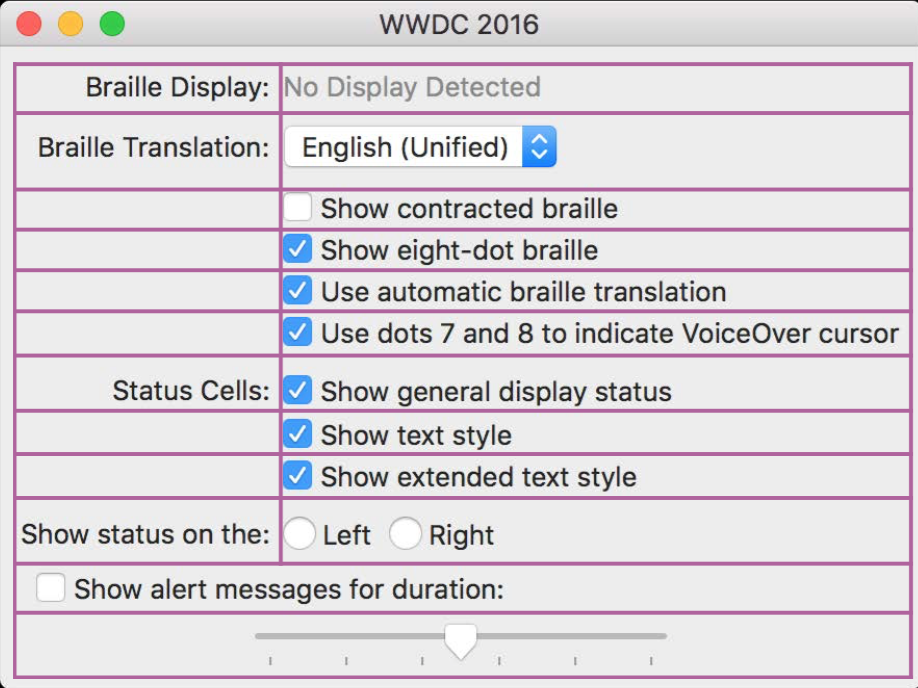
Task: Select the Left status position radio button
Action: [300, 535]
